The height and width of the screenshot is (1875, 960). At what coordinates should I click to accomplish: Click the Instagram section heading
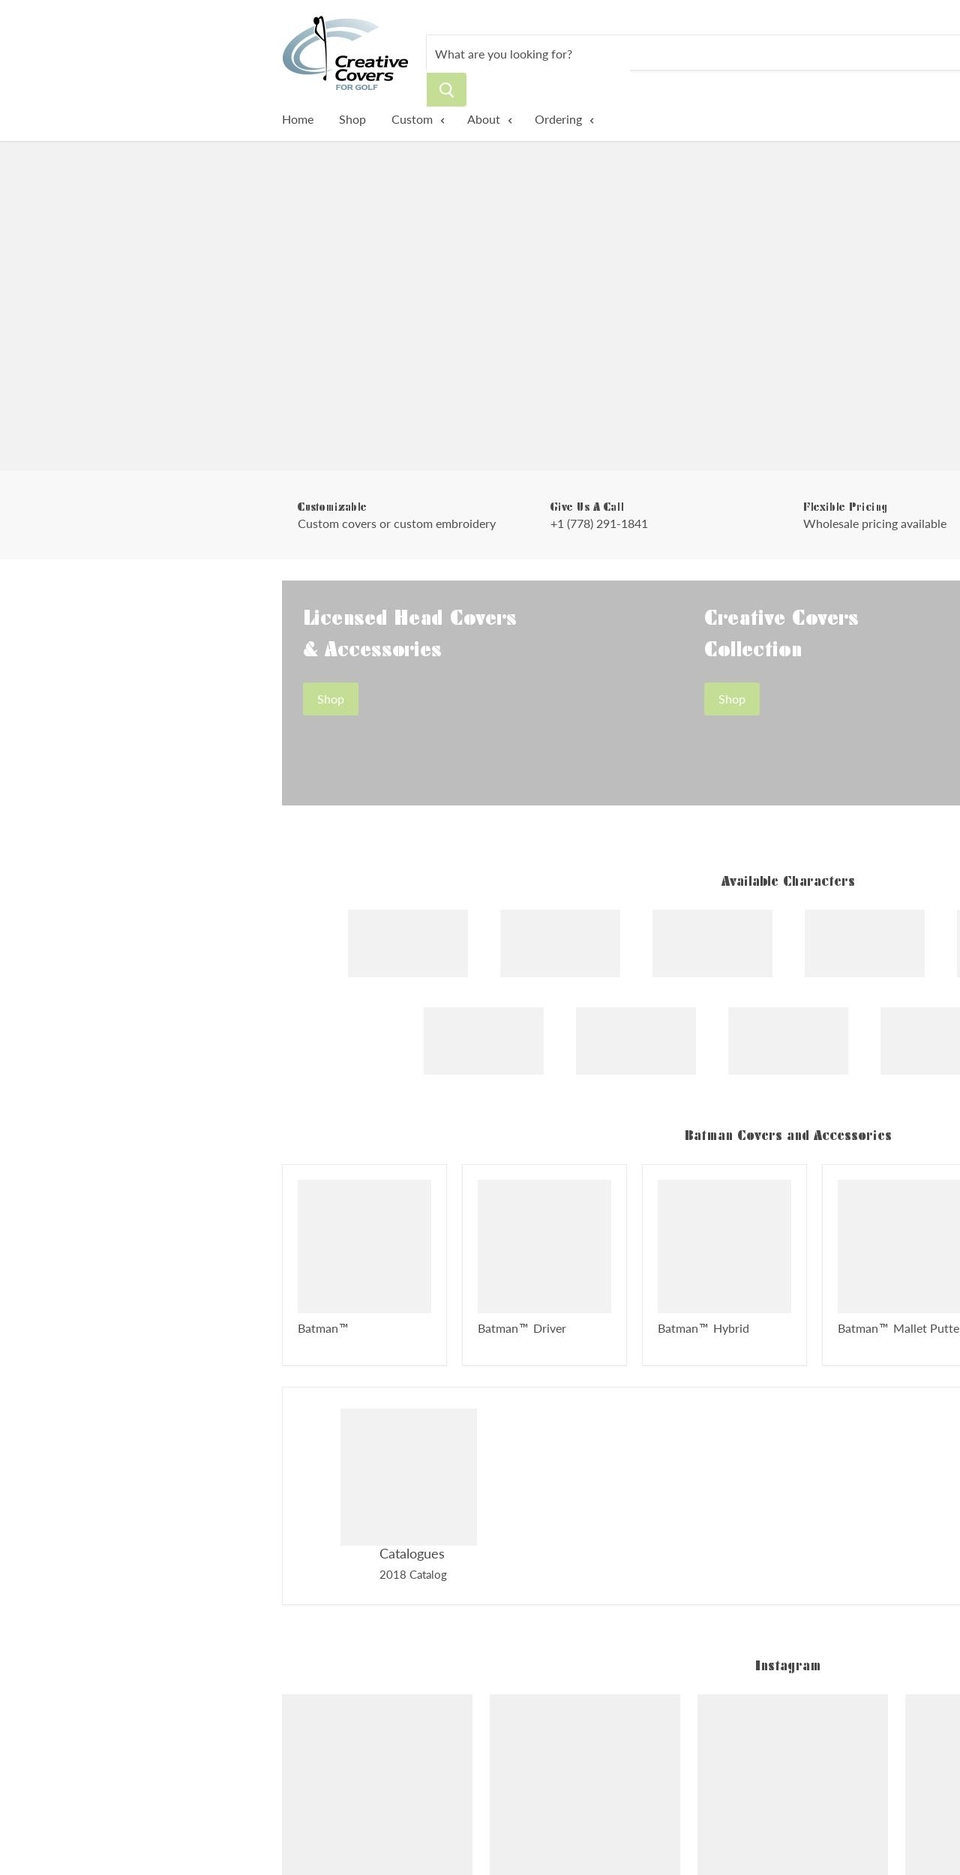(x=788, y=1665)
